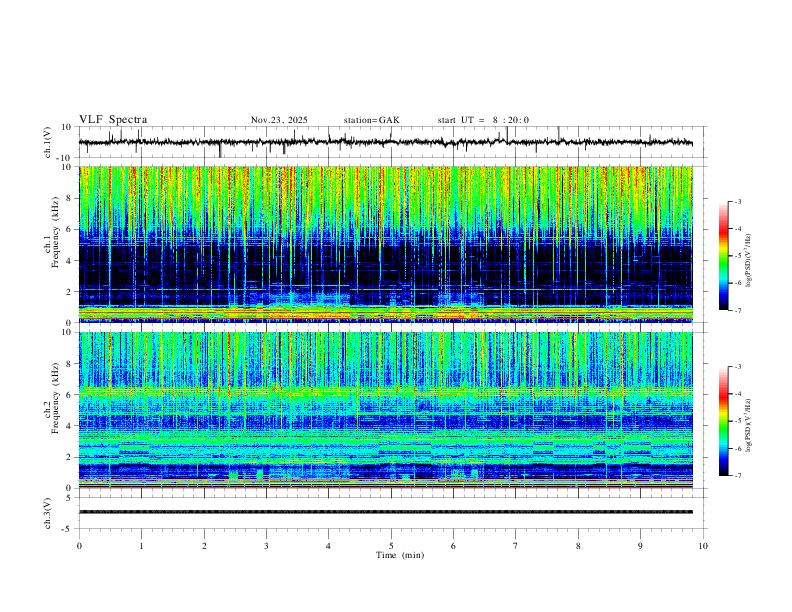792x612 pixels.
Task: Click the time axis tick label '3'
Action: pyautogui.click(x=266, y=546)
